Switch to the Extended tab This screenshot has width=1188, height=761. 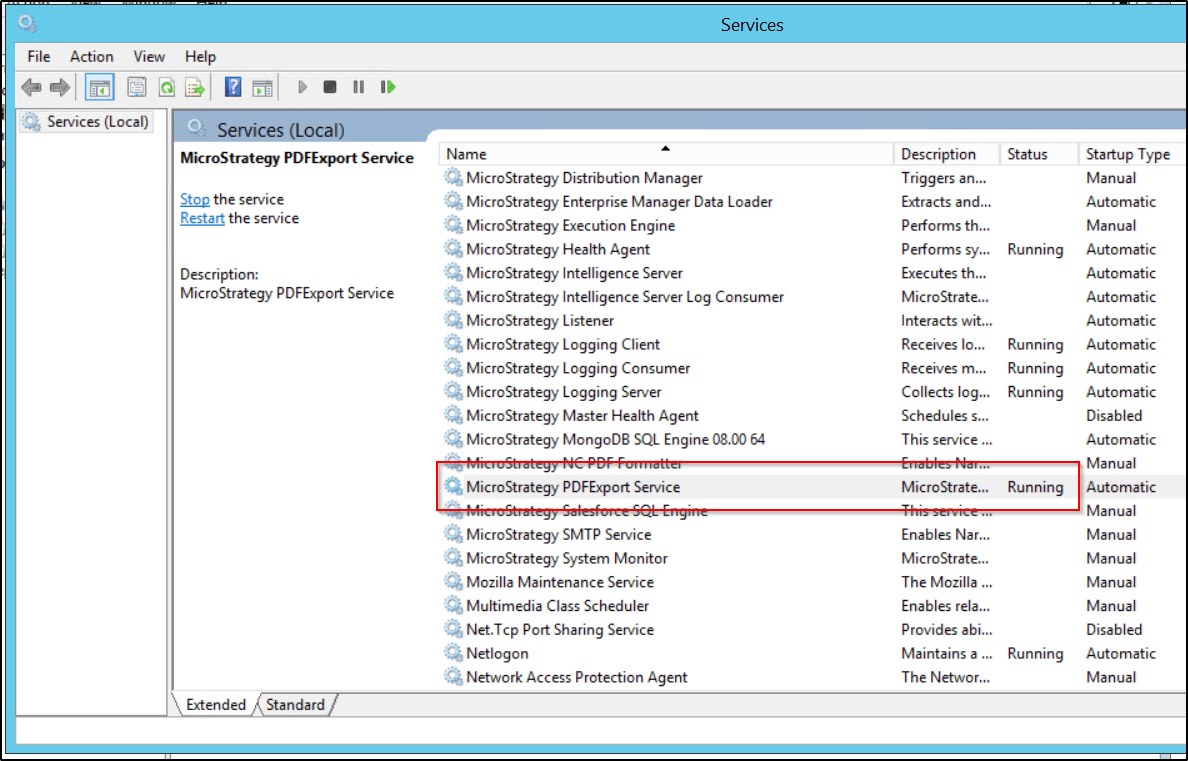(216, 705)
